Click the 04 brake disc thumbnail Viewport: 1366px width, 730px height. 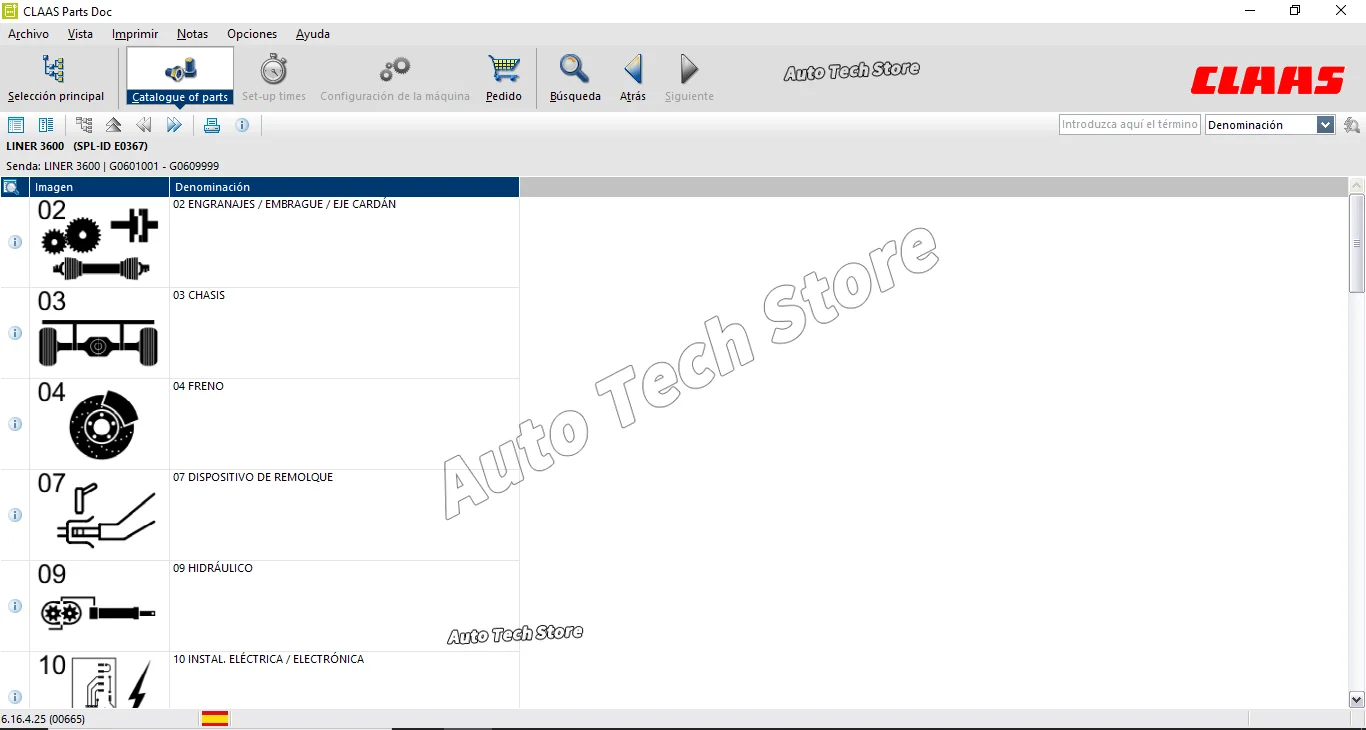[x=99, y=423]
